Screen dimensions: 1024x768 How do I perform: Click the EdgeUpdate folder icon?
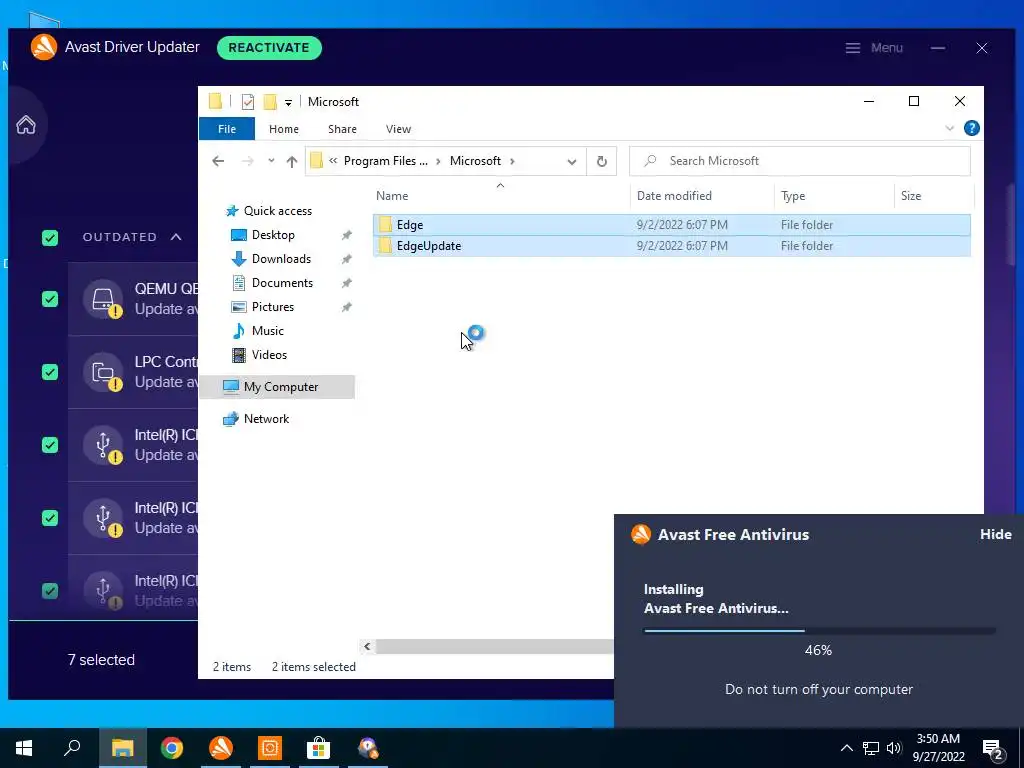point(385,246)
